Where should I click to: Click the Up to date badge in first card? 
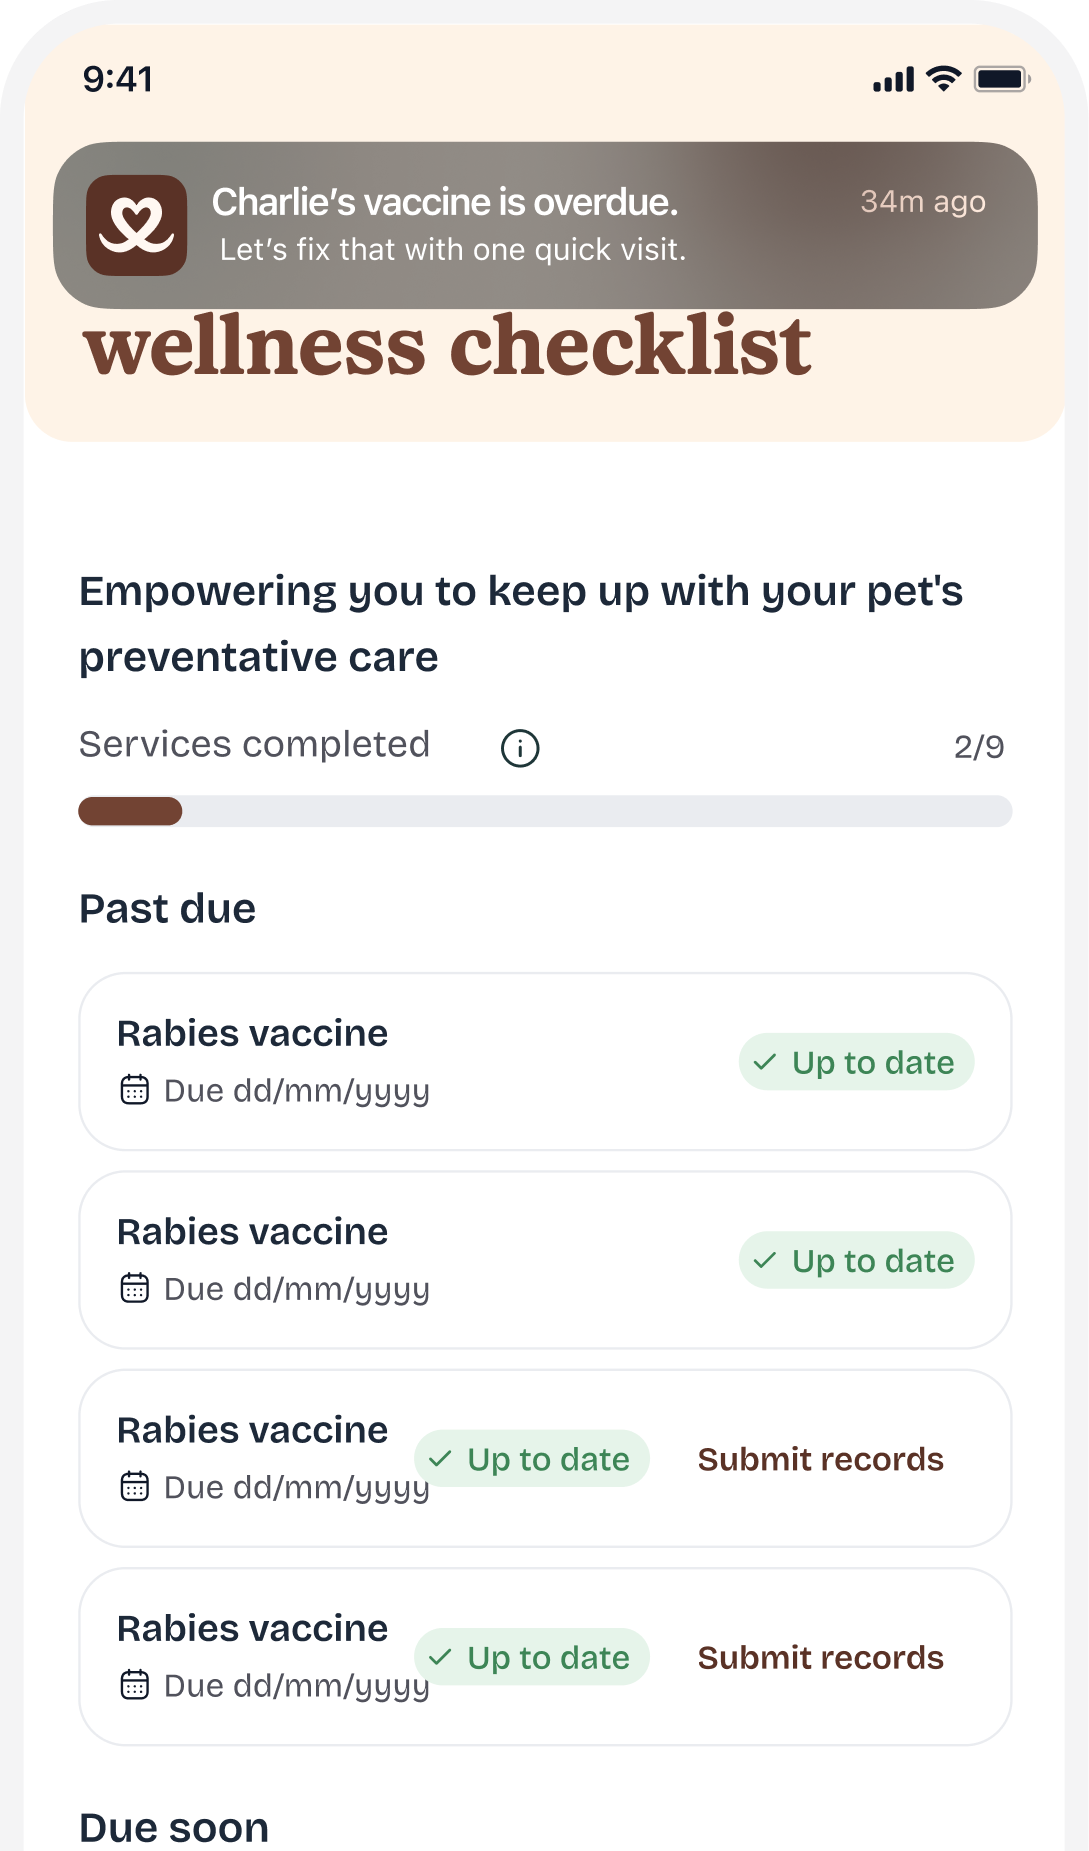856,1062
